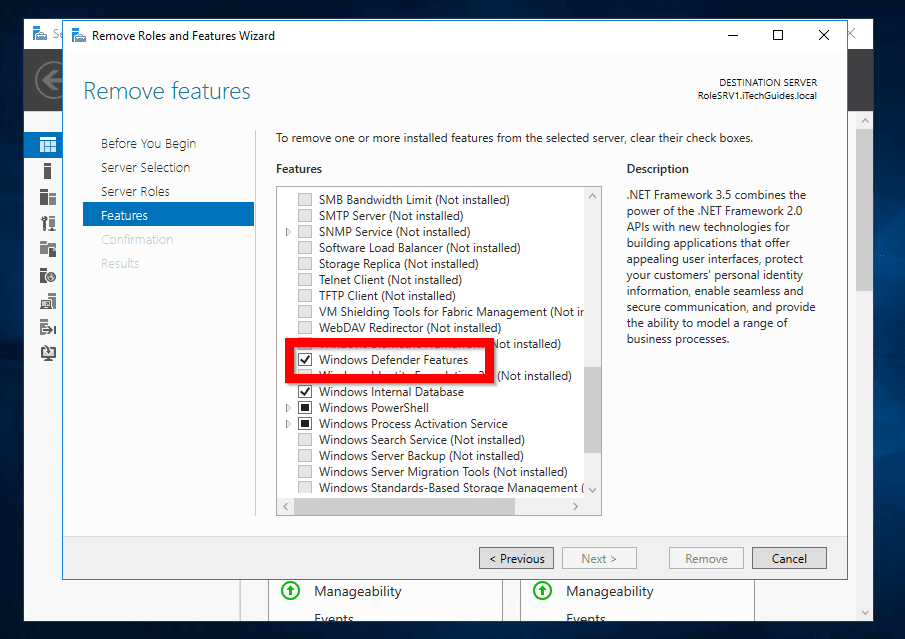Click the Previous button
This screenshot has width=905, height=639.
point(516,558)
